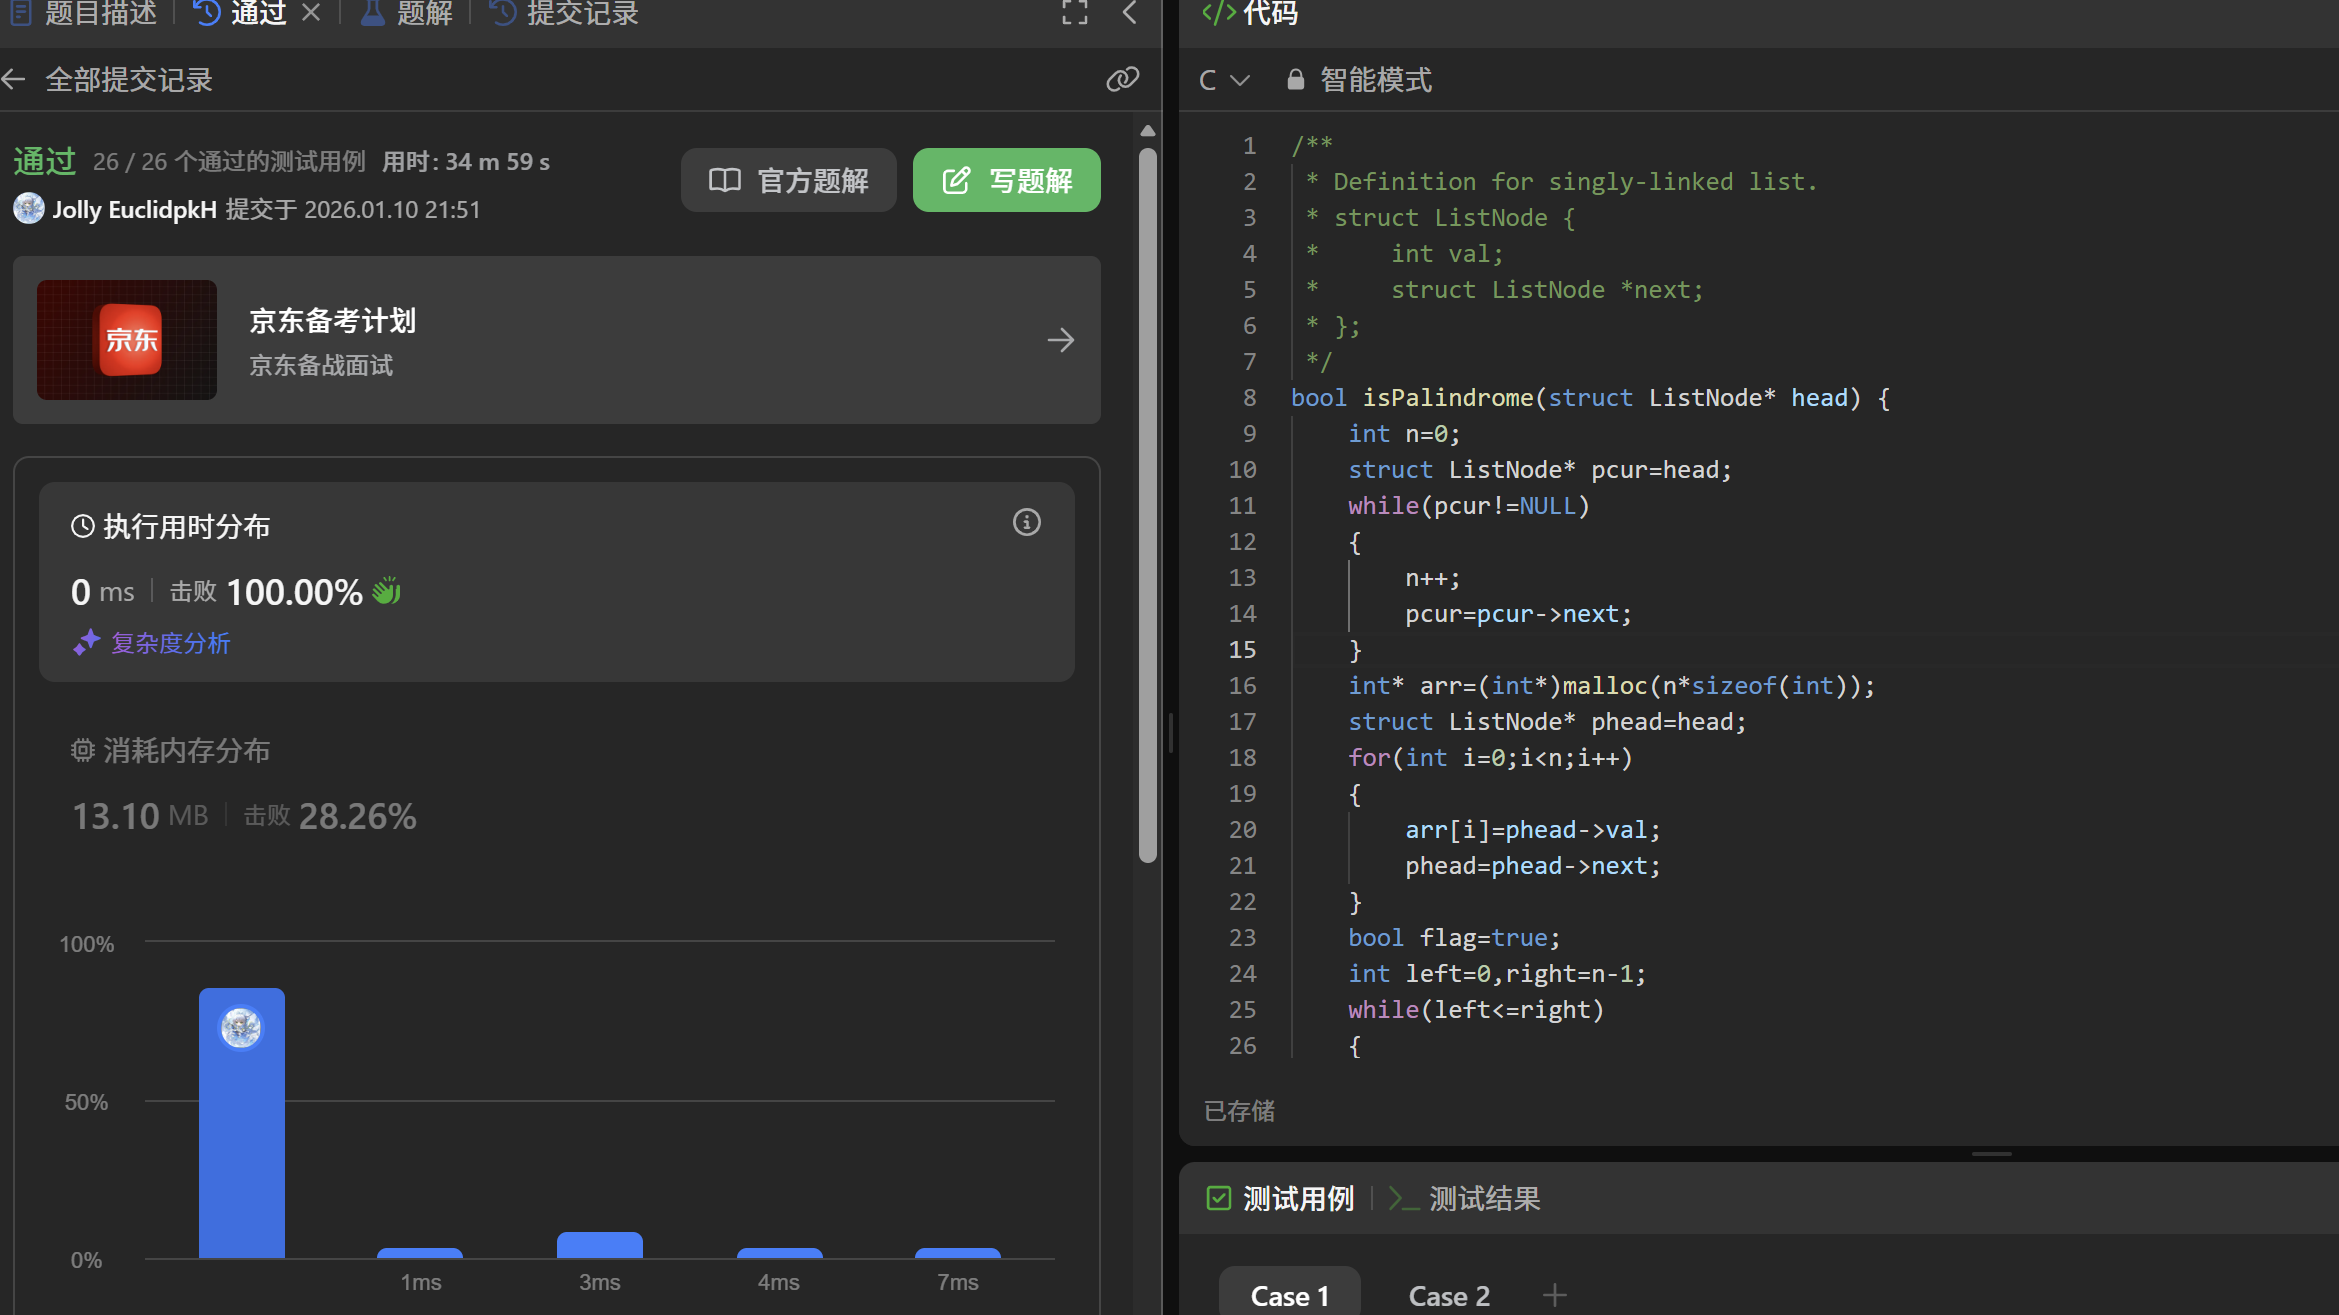Click the info icon in the 执行用时分布 card
This screenshot has width=2339, height=1315.
click(x=1026, y=523)
